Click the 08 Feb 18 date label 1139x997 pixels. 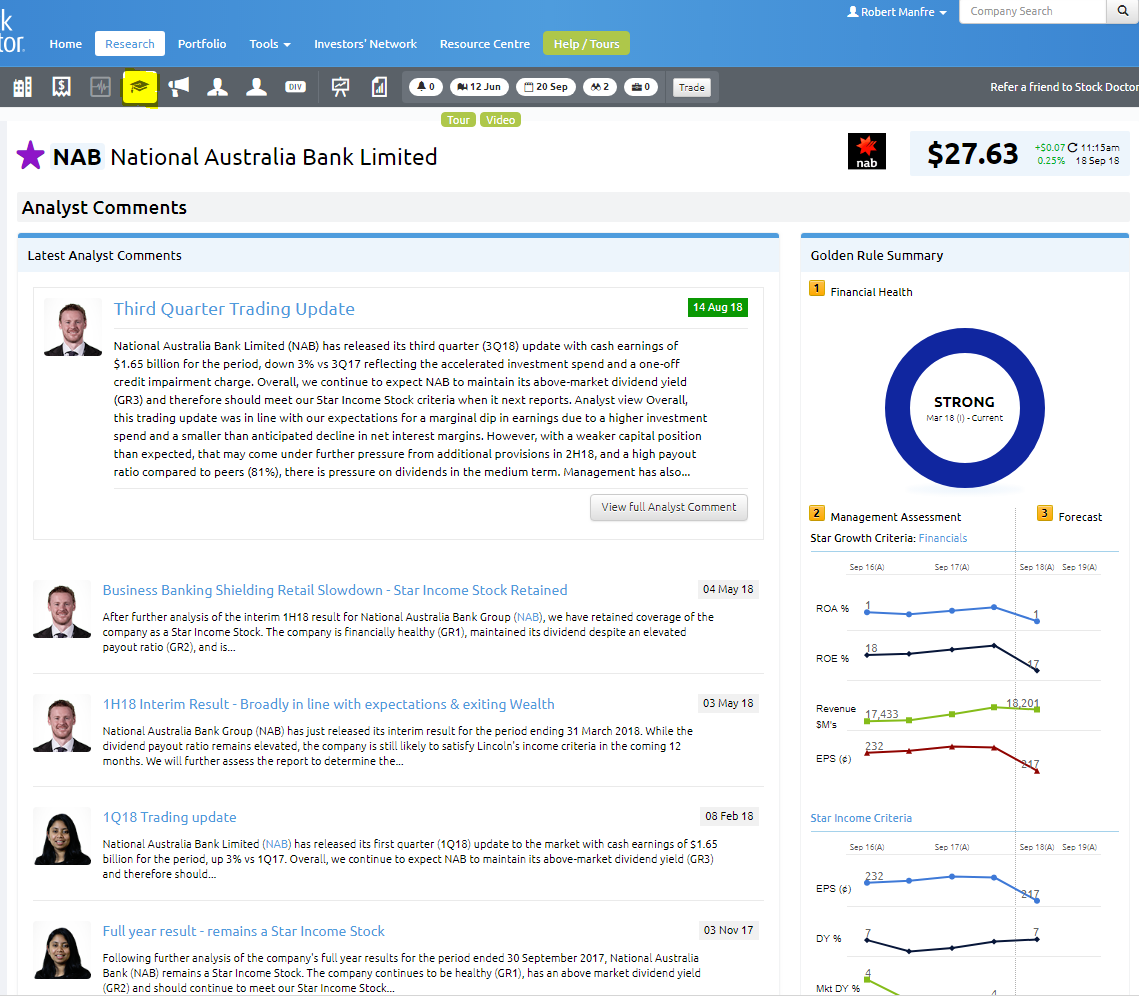pyautogui.click(x=729, y=816)
